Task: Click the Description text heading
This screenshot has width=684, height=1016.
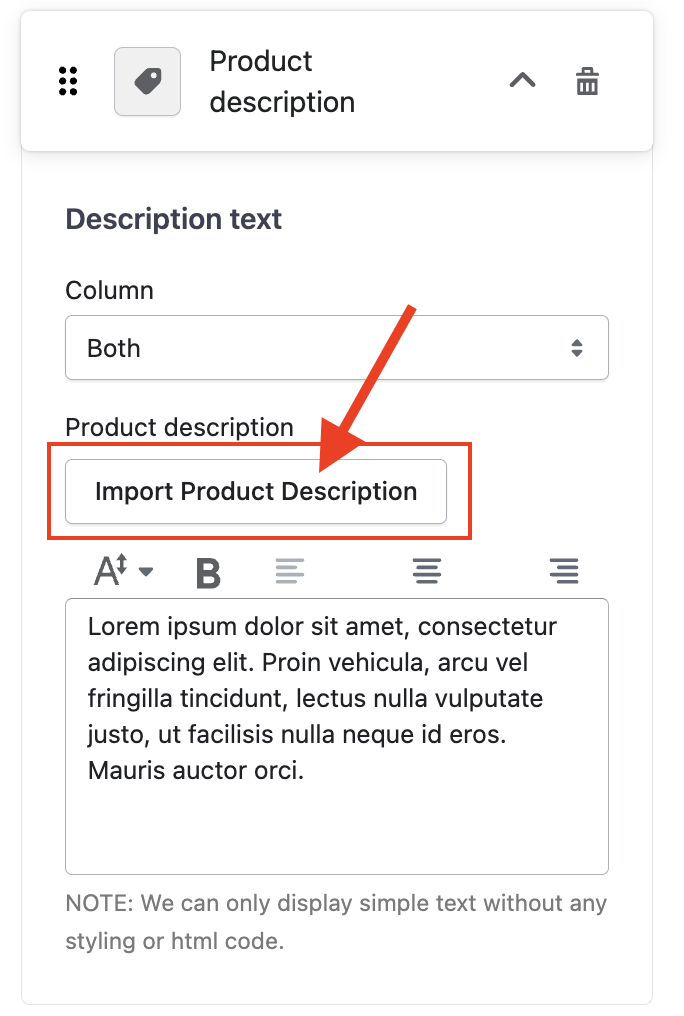Action: [x=174, y=219]
